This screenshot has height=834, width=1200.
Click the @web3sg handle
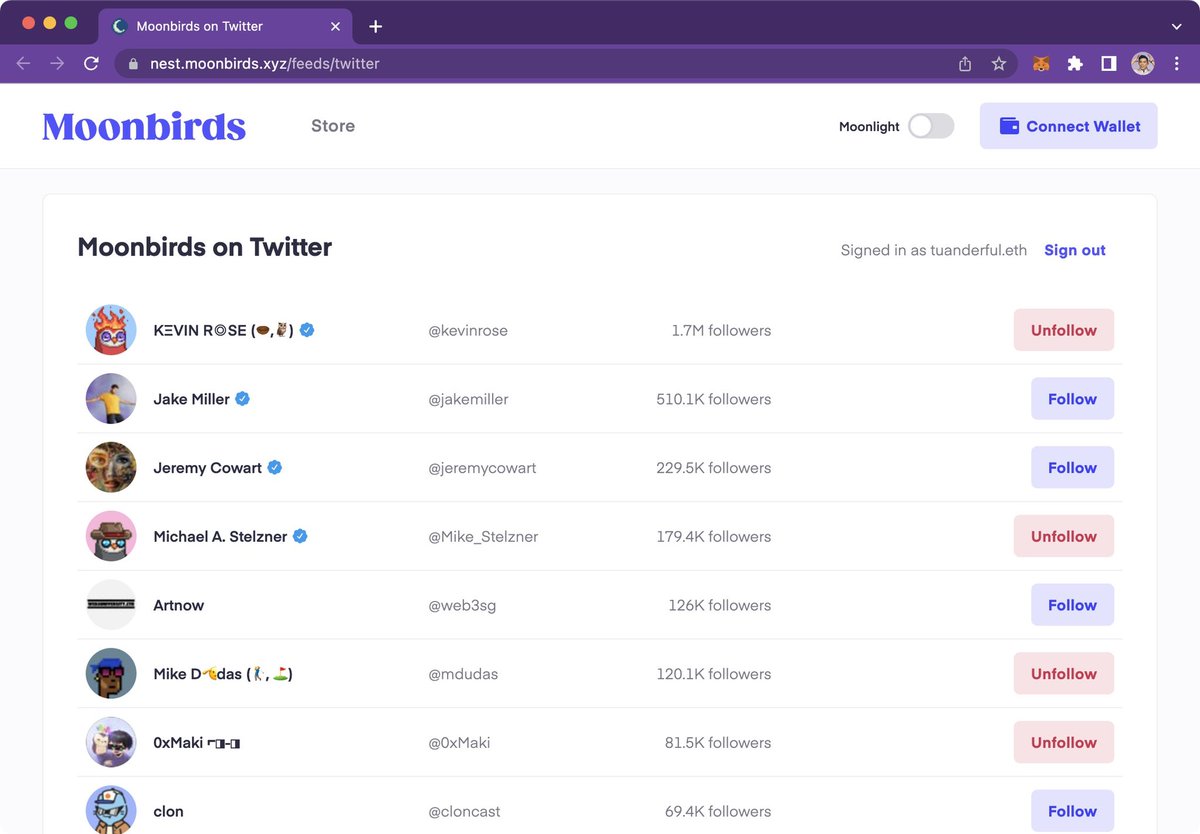[x=462, y=605]
